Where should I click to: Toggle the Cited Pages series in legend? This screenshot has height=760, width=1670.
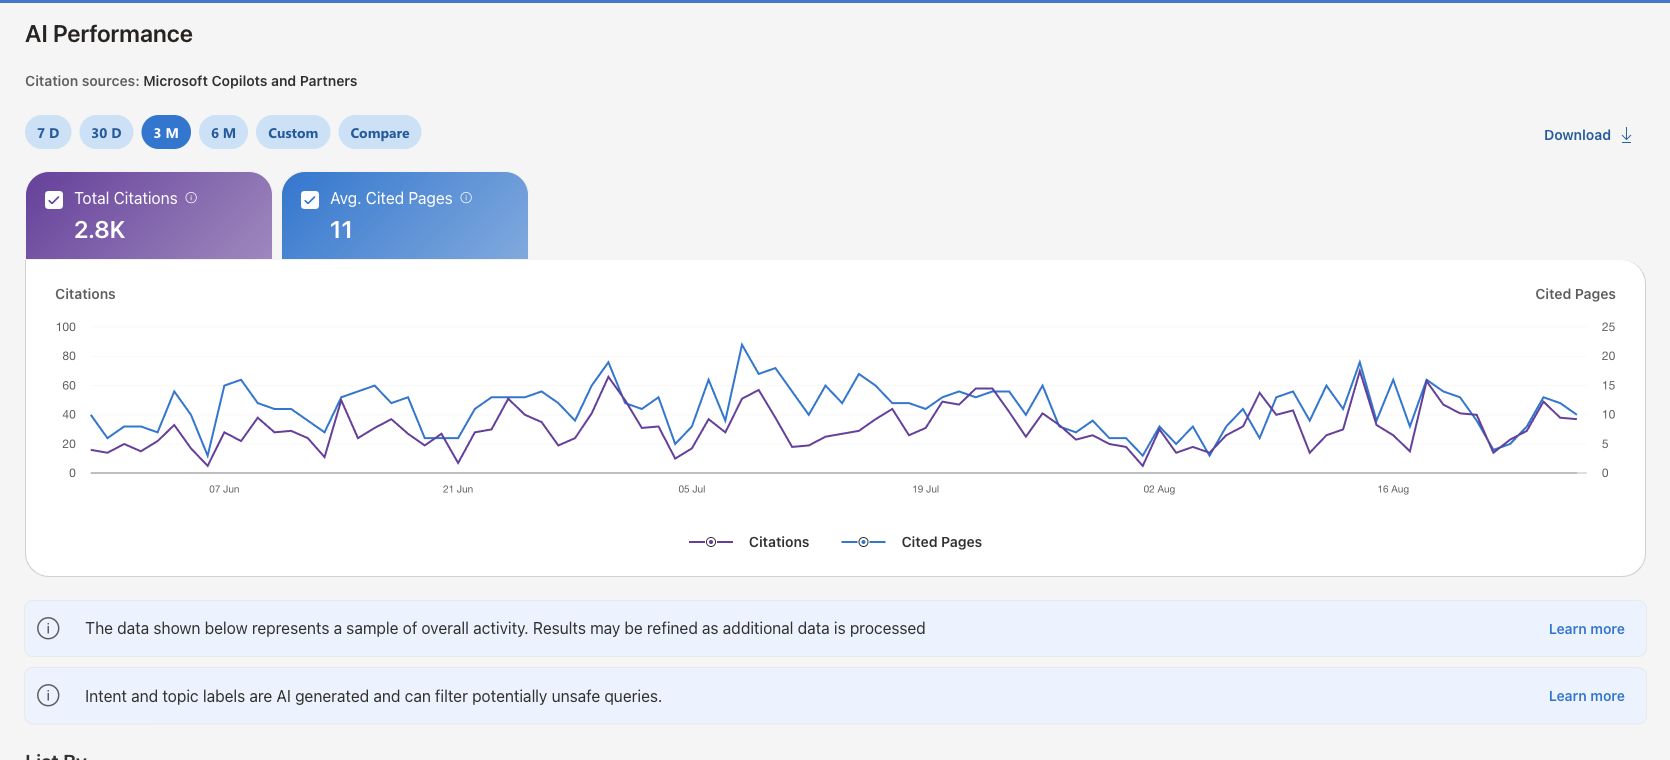pyautogui.click(x=912, y=542)
